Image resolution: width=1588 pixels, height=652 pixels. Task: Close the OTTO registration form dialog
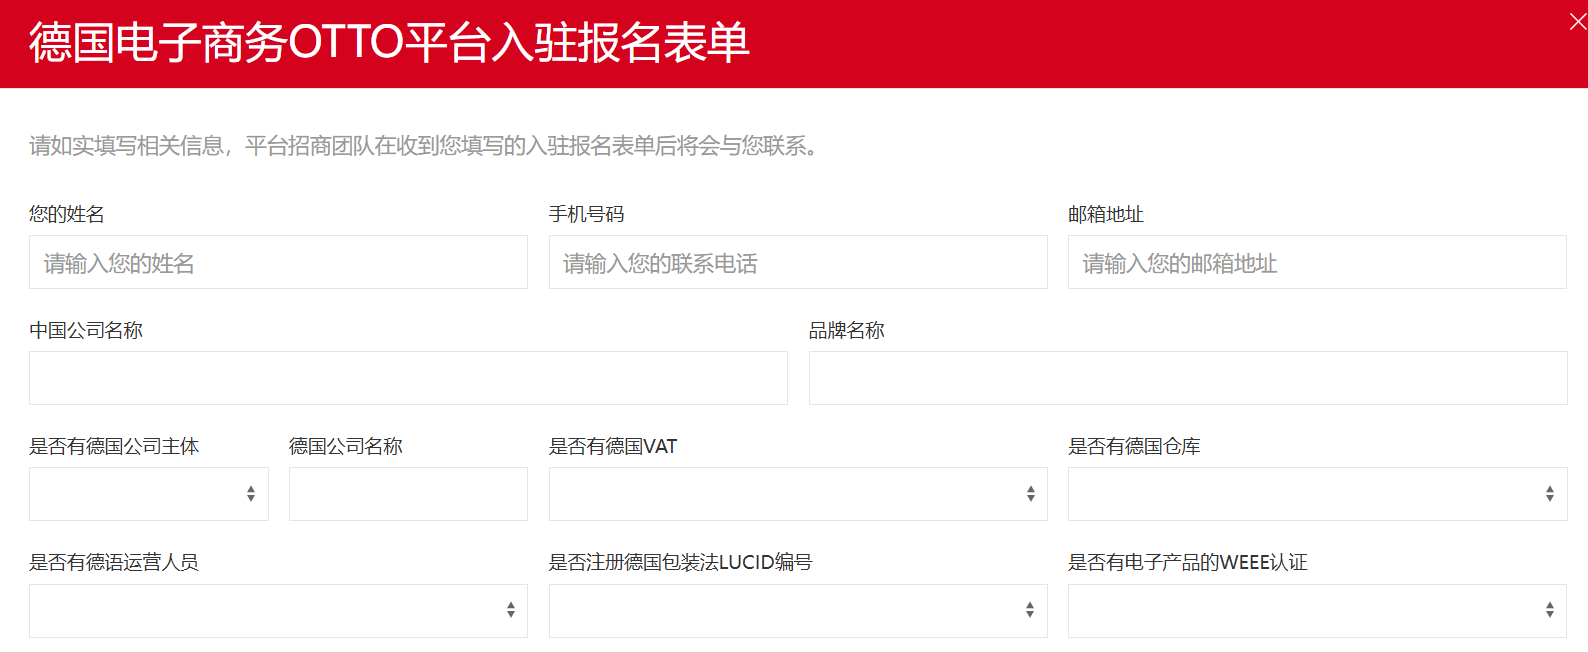tap(1577, 22)
